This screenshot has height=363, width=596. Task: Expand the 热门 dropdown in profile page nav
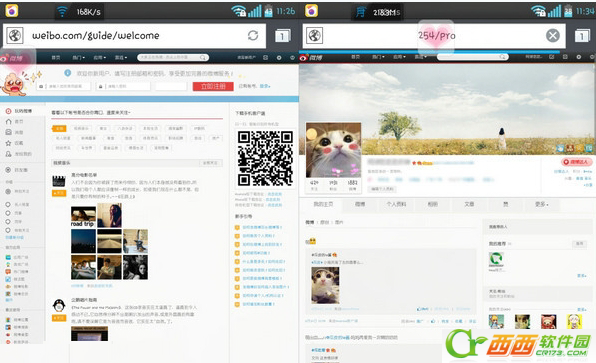pyautogui.click(x=378, y=57)
